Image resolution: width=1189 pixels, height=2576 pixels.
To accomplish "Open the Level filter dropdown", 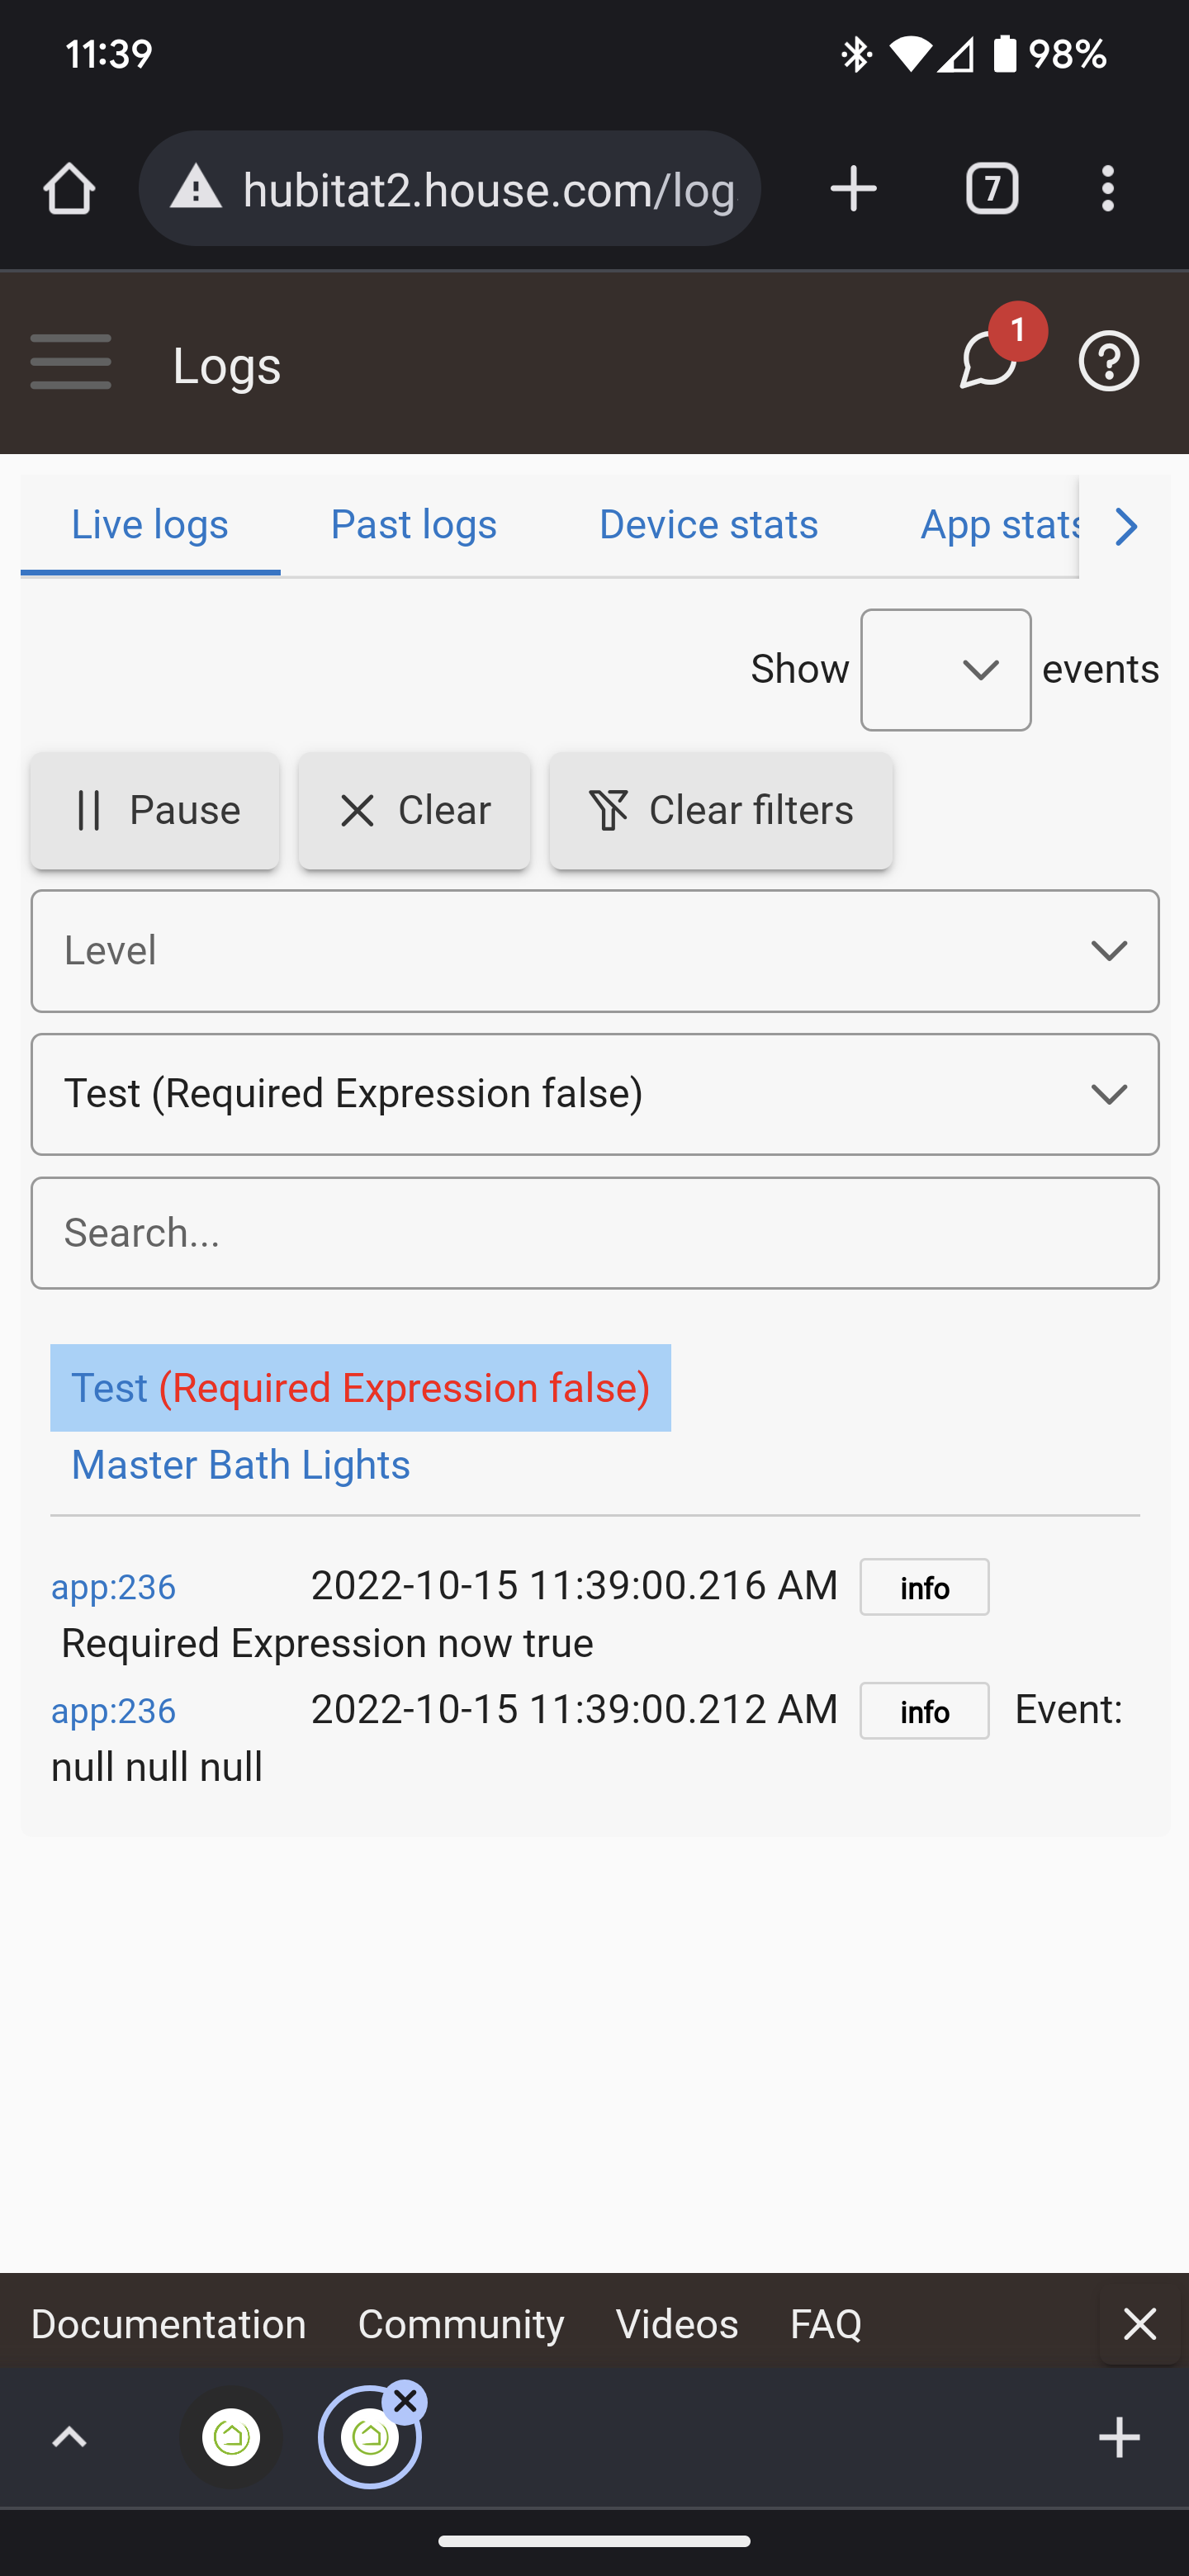I will [595, 951].
